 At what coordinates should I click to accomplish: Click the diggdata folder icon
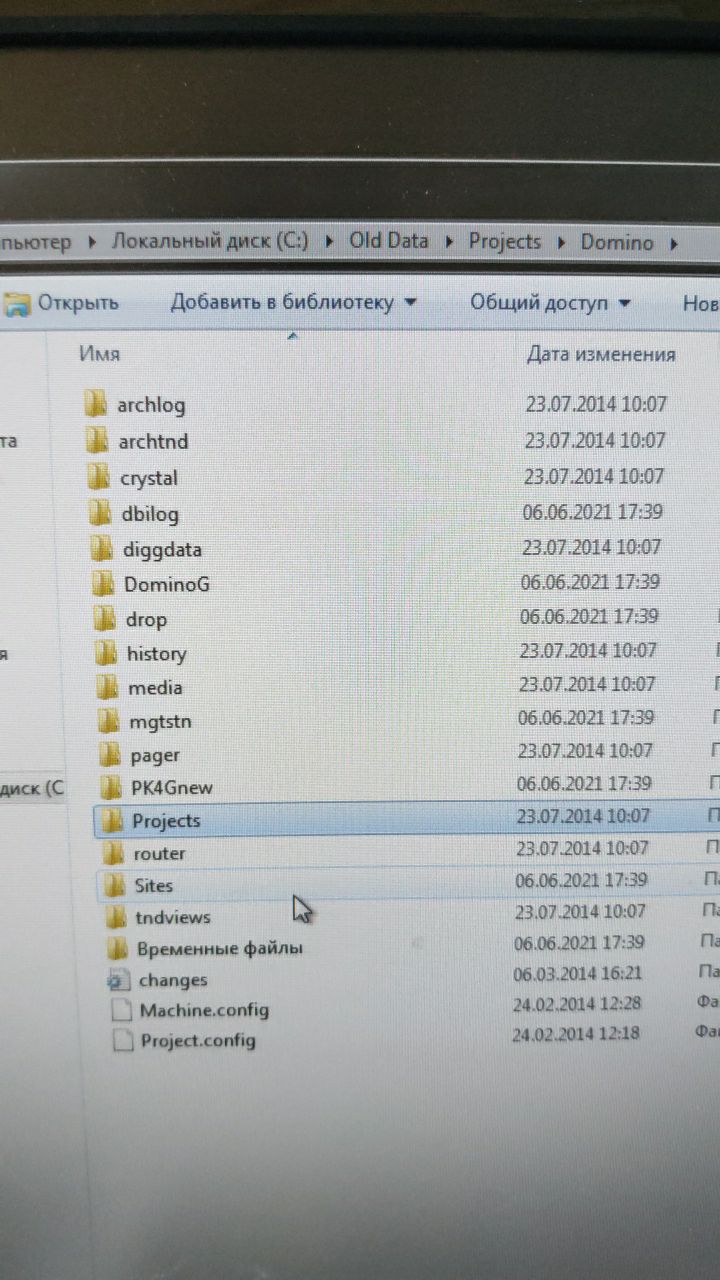point(101,548)
